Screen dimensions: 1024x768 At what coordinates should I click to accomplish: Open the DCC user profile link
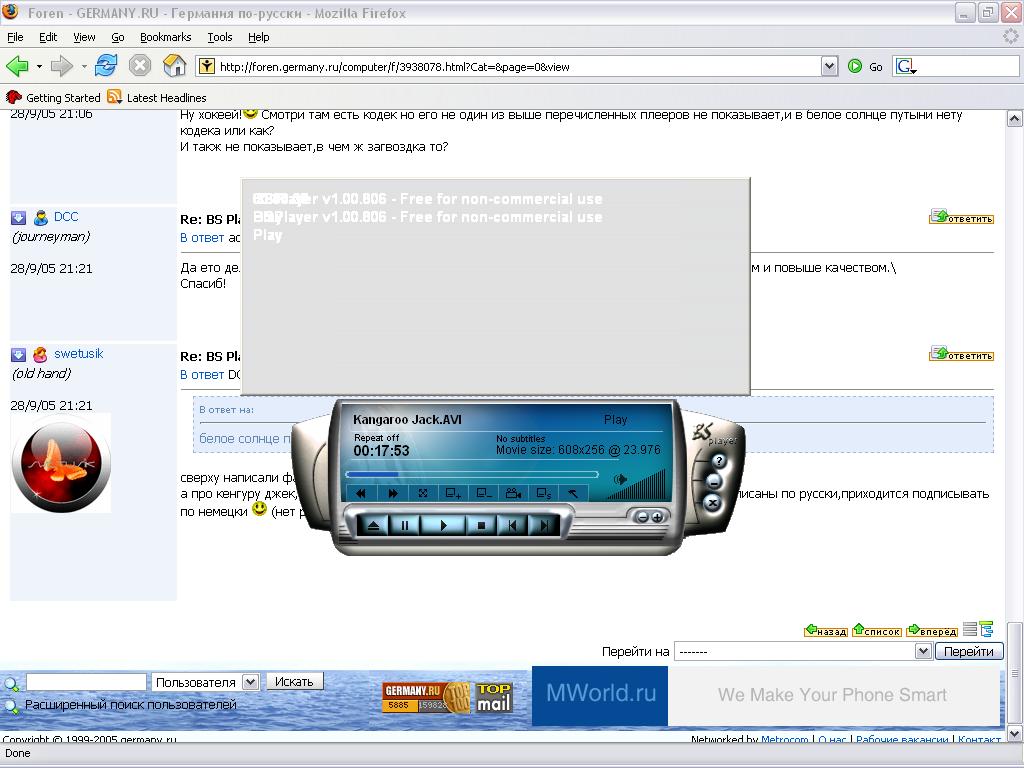click(66, 217)
